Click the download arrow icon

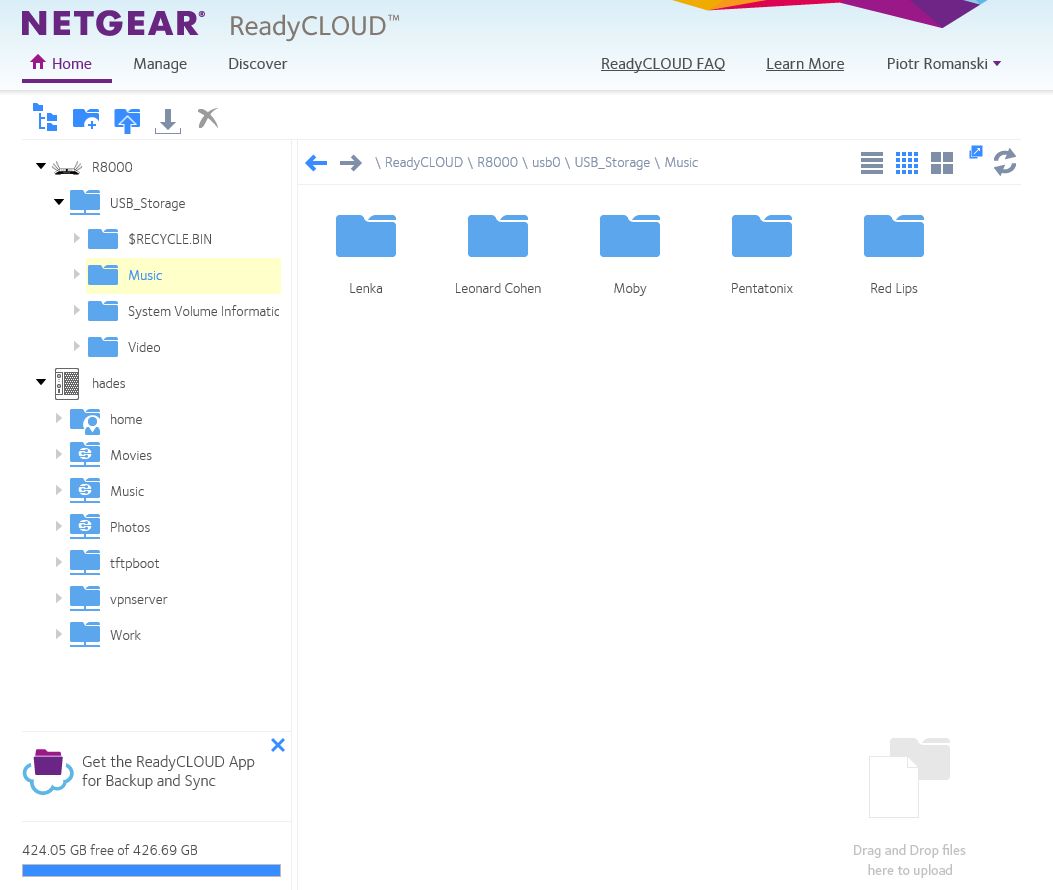point(168,121)
